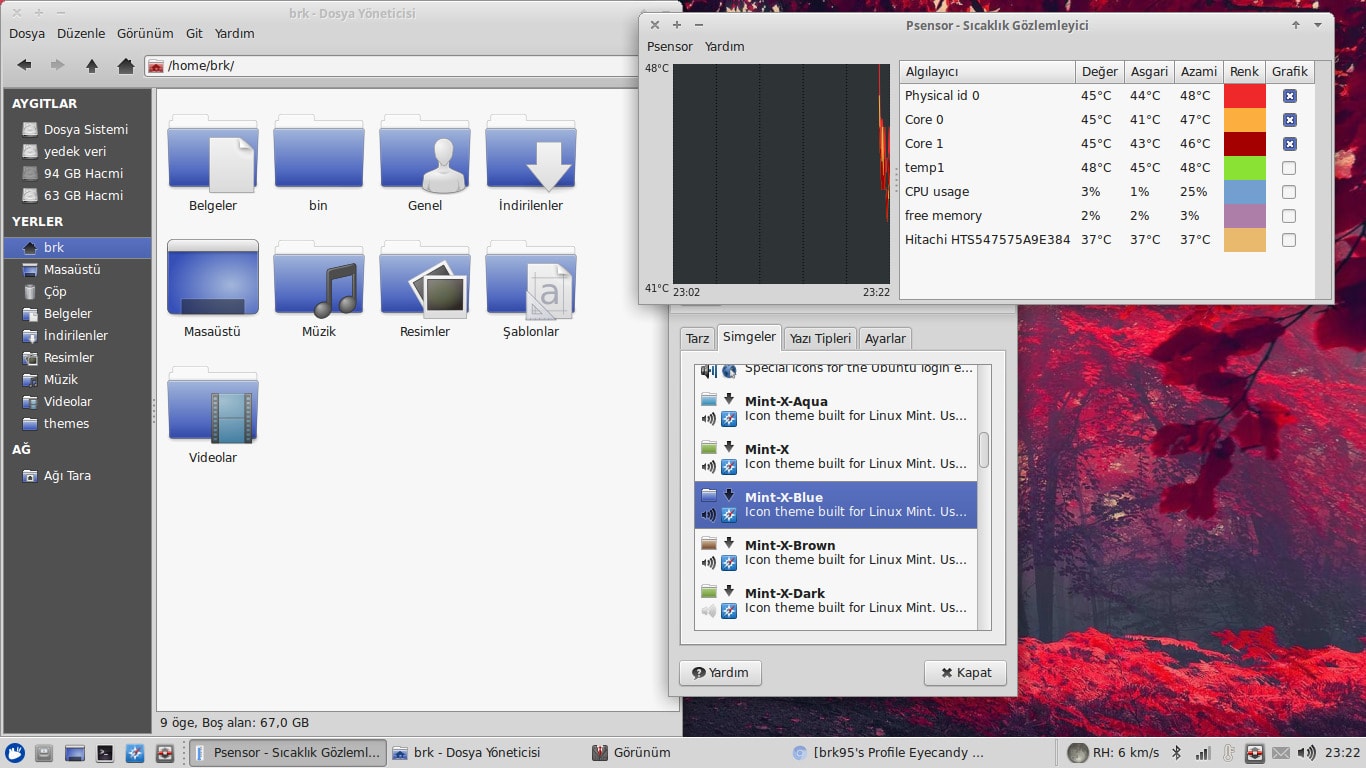
Task: Switch to the Yazı Tipleri tab
Action: coord(819,338)
